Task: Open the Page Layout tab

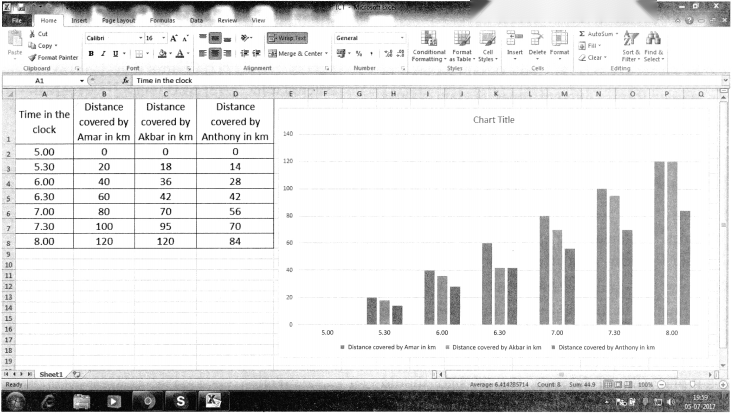Action: (119, 21)
